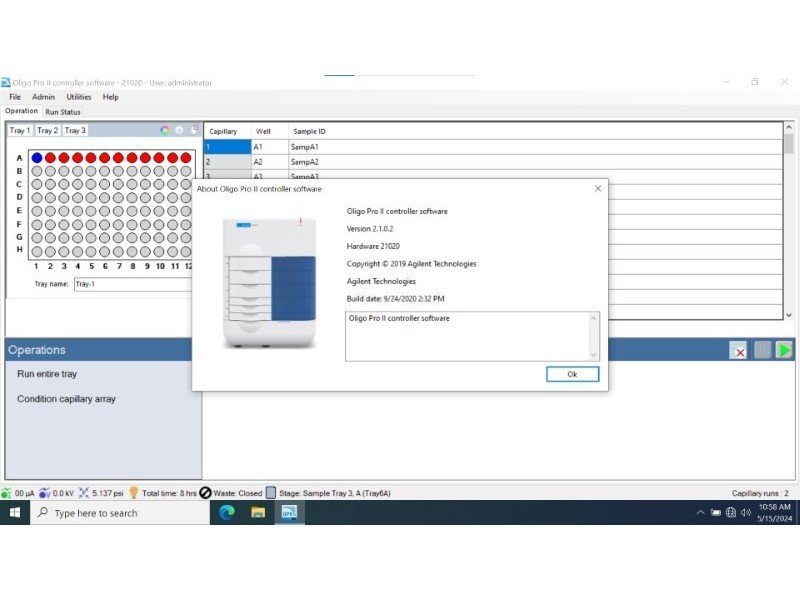
Task: Select the grey well D5 in the tray
Action: (91, 197)
